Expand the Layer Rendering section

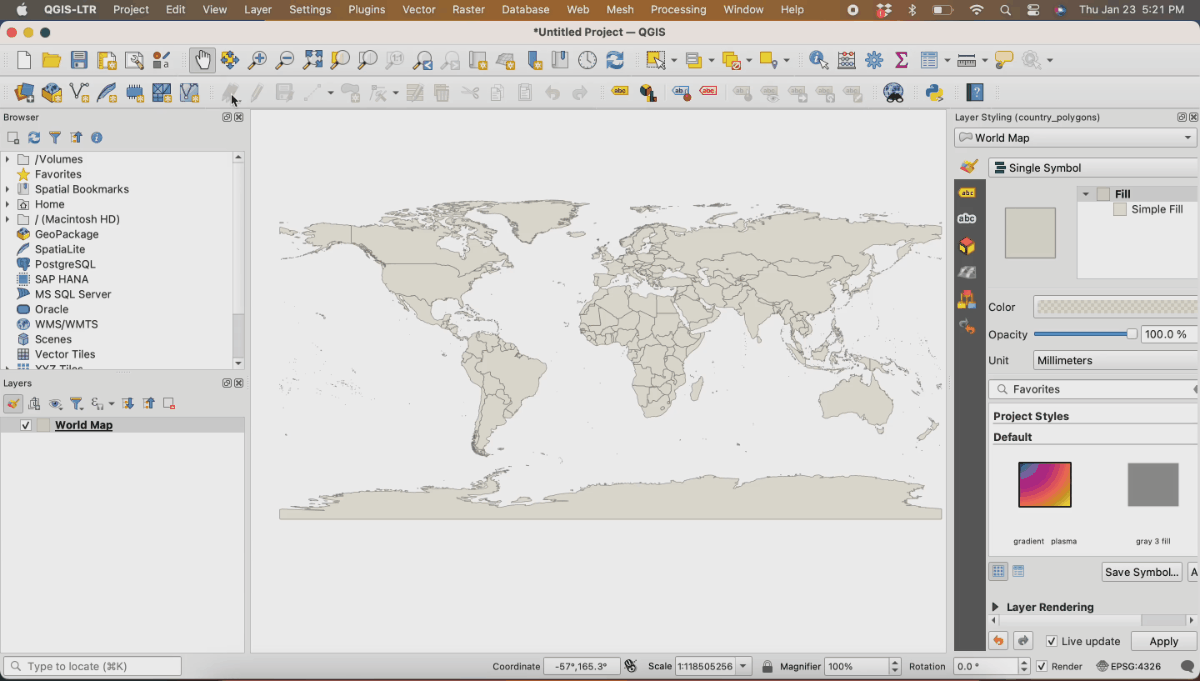994,606
